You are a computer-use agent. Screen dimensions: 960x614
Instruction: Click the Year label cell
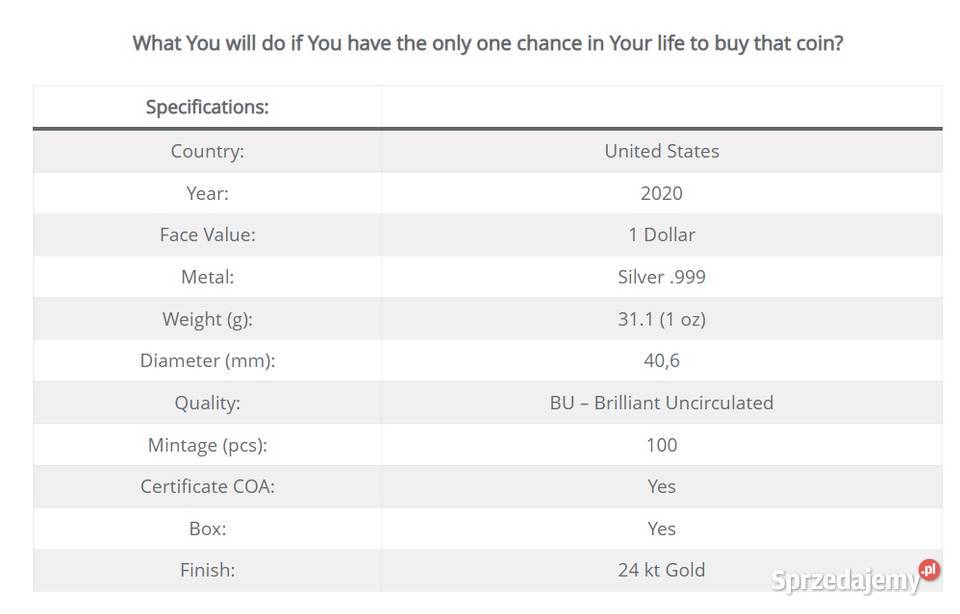pyautogui.click(x=207, y=193)
